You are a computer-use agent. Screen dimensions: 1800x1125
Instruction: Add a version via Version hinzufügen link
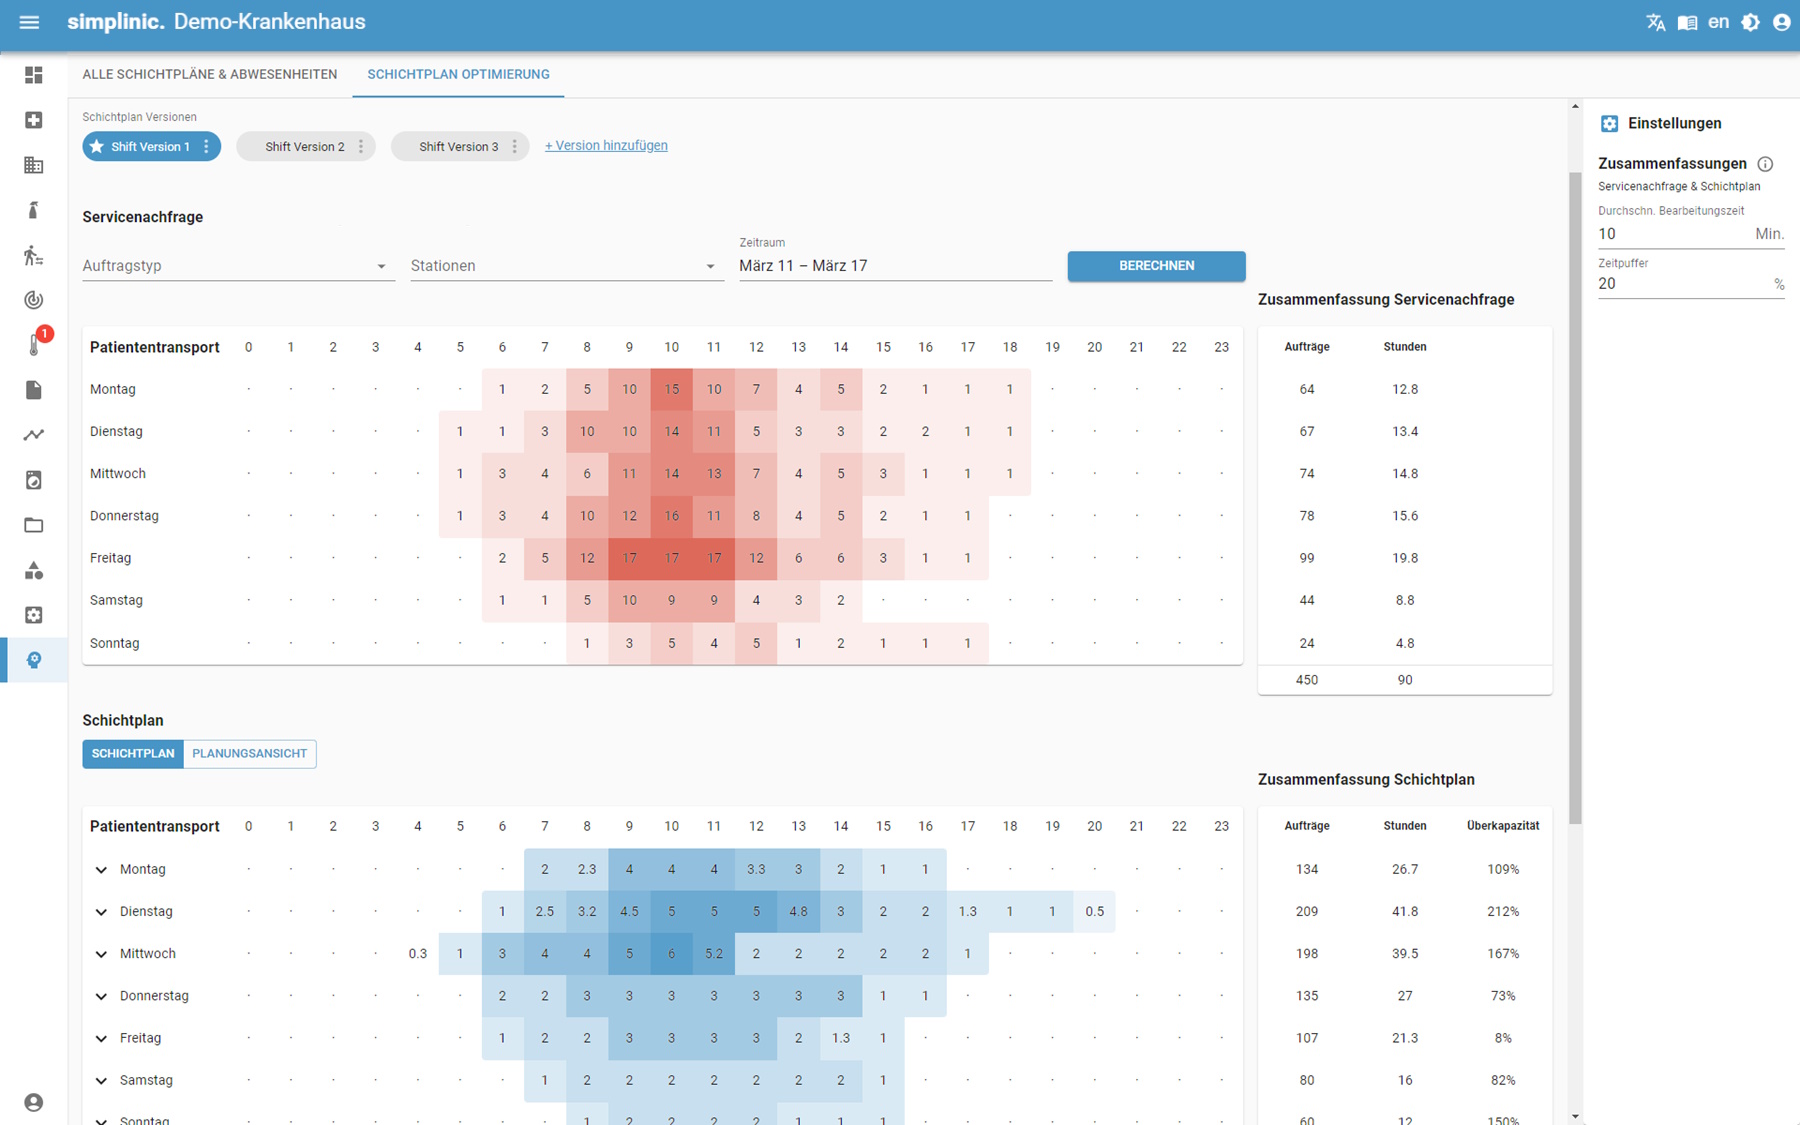605,145
